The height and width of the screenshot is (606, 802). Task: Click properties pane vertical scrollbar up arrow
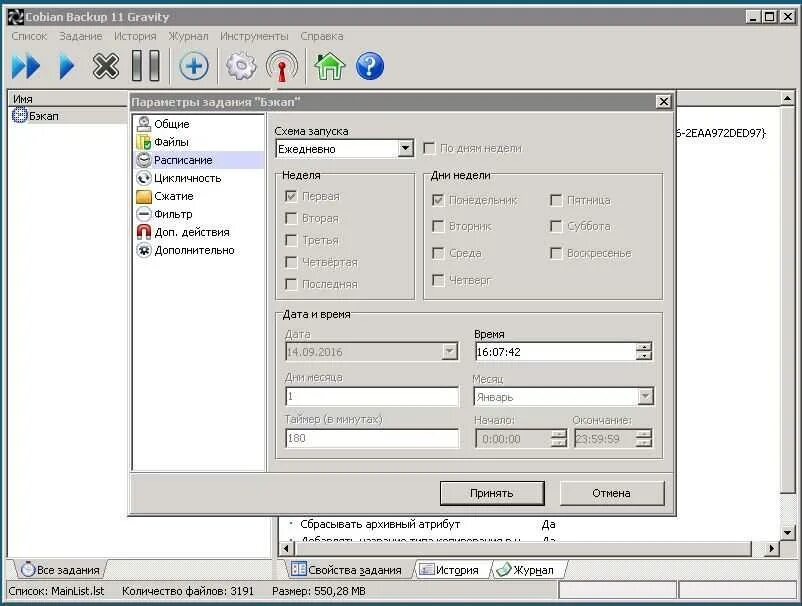coord(788,98)
